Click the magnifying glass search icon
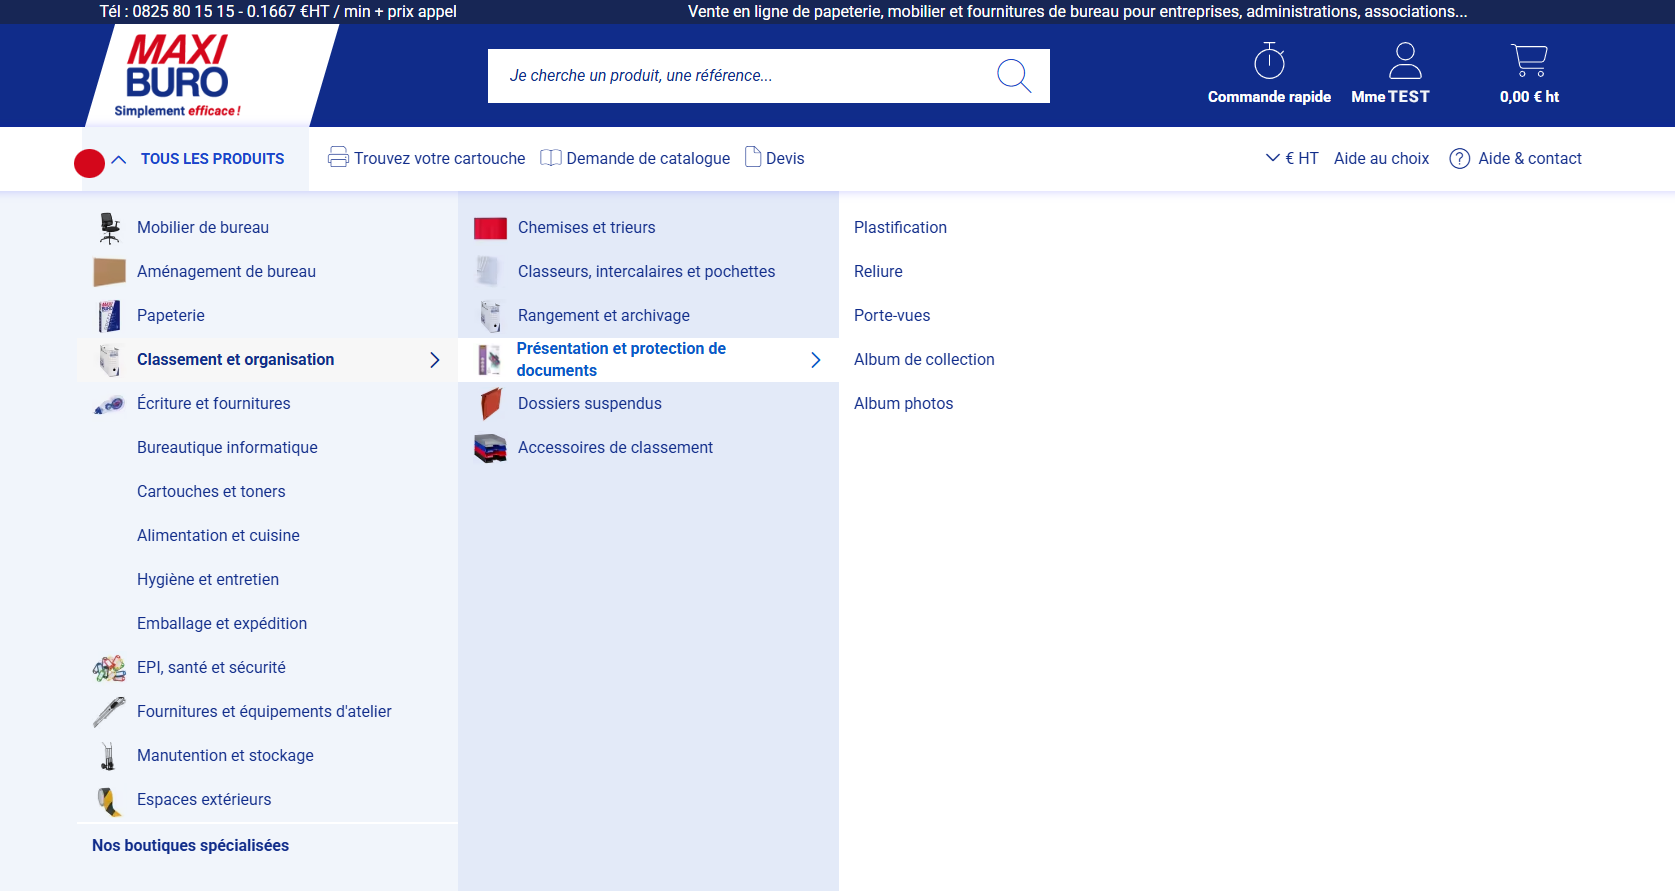This screenshot has width=1675, height=891. pyautogui.click(x=1013, y=76)
